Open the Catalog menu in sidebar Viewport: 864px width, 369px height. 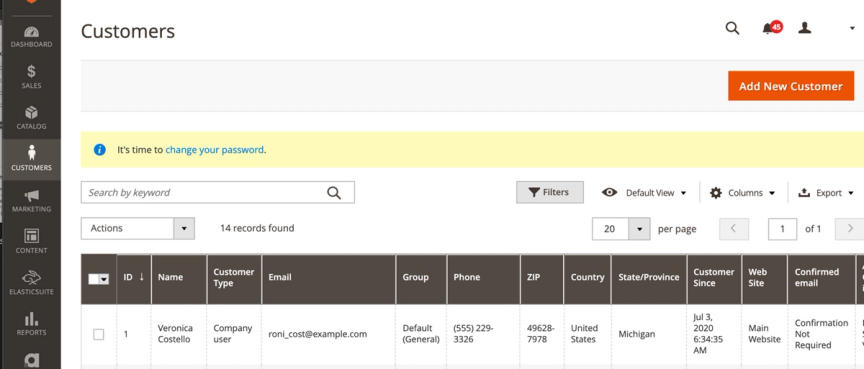coord(31,118)
